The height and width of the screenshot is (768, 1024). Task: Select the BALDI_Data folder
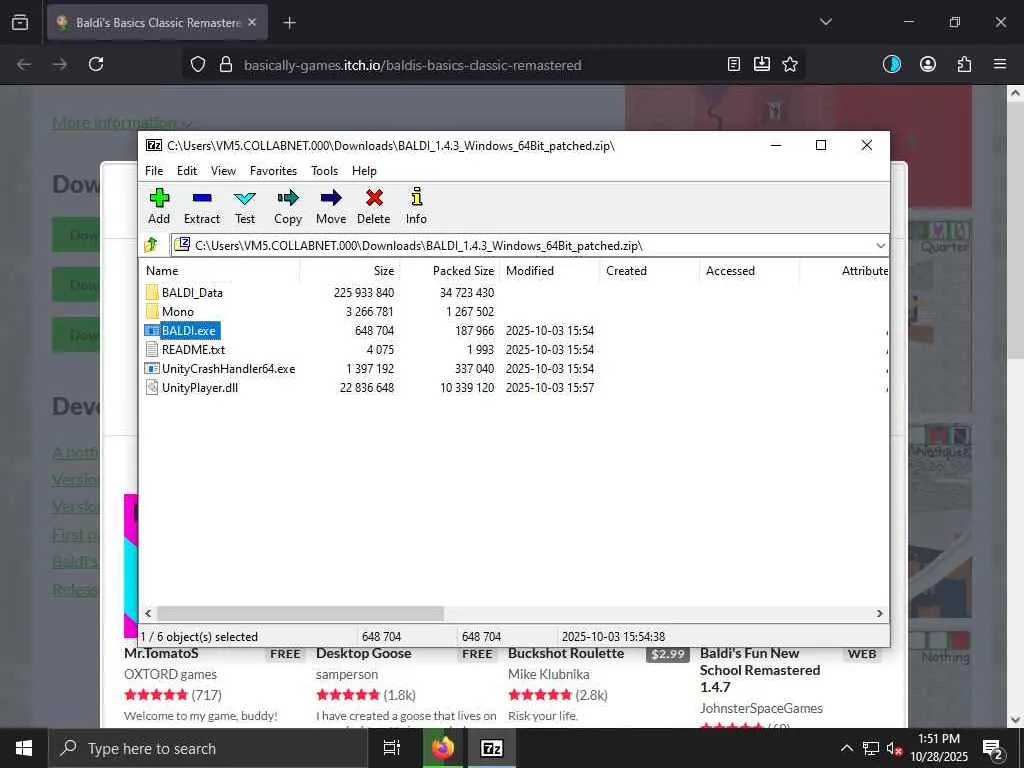click(192, 293)
